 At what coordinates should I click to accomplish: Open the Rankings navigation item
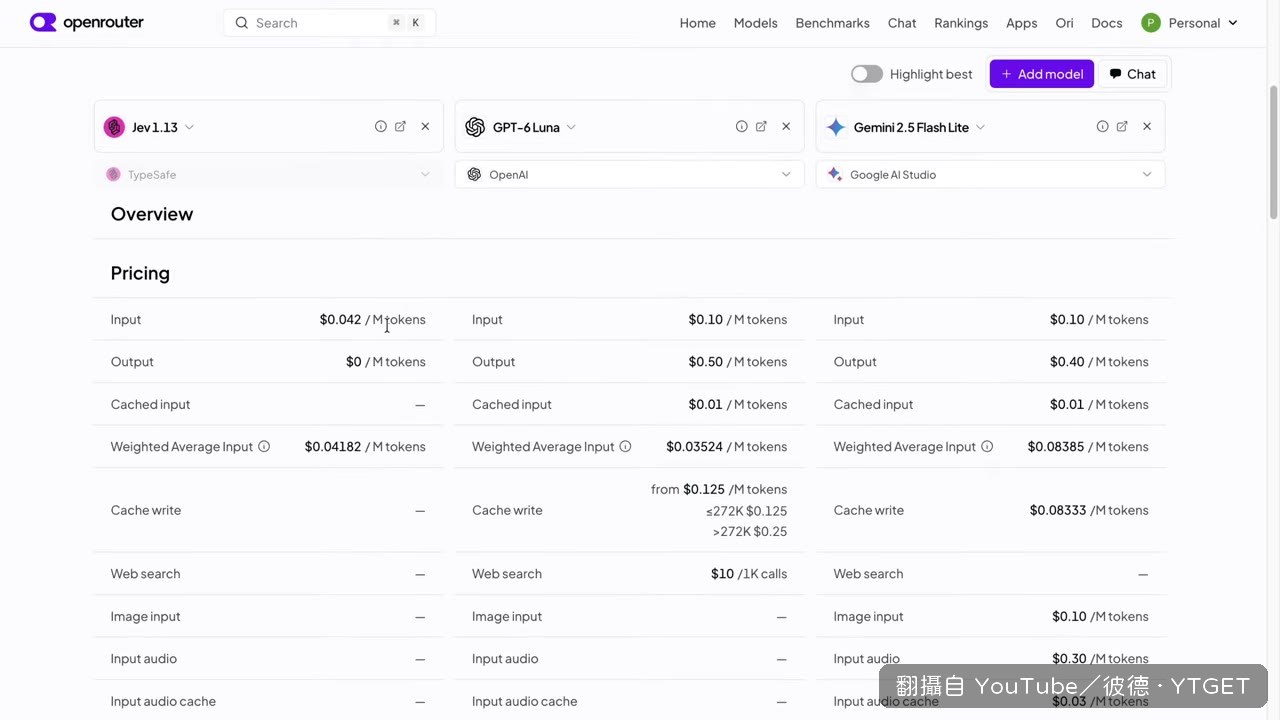(961, 23)
